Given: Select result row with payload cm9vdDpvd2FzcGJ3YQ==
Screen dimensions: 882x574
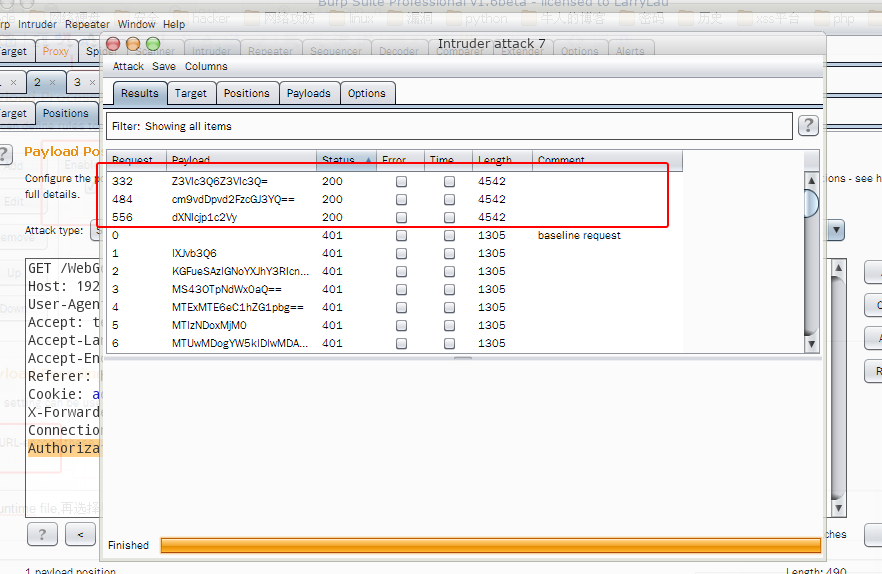Looking at the screenshot, I should (x=394, y=199).
